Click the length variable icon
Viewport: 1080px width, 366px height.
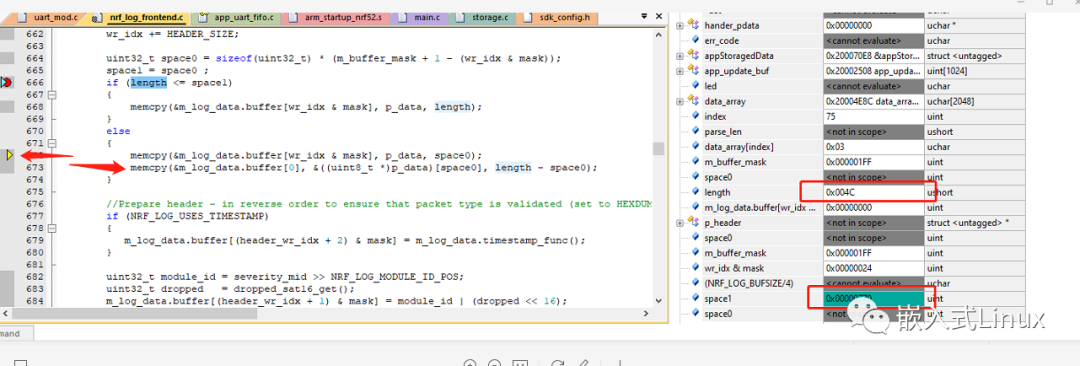coord(695,192)
